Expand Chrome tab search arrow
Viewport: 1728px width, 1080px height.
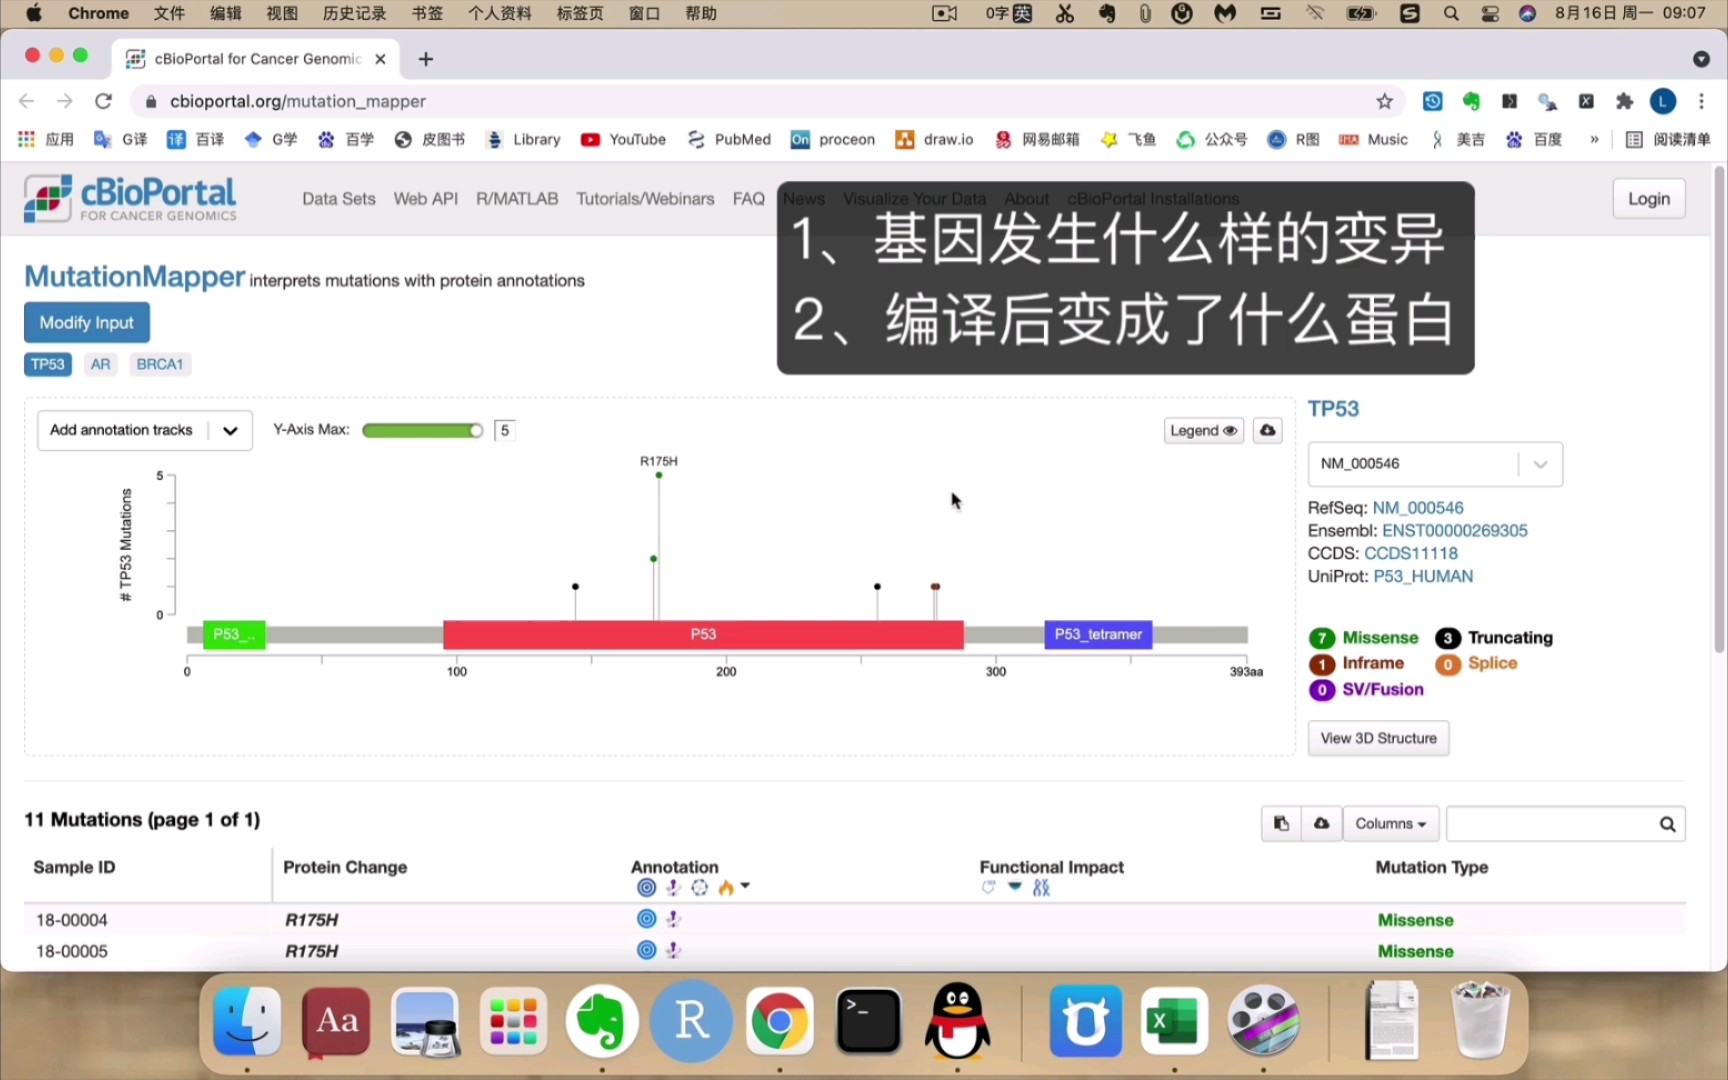(x=1701, y=59)
